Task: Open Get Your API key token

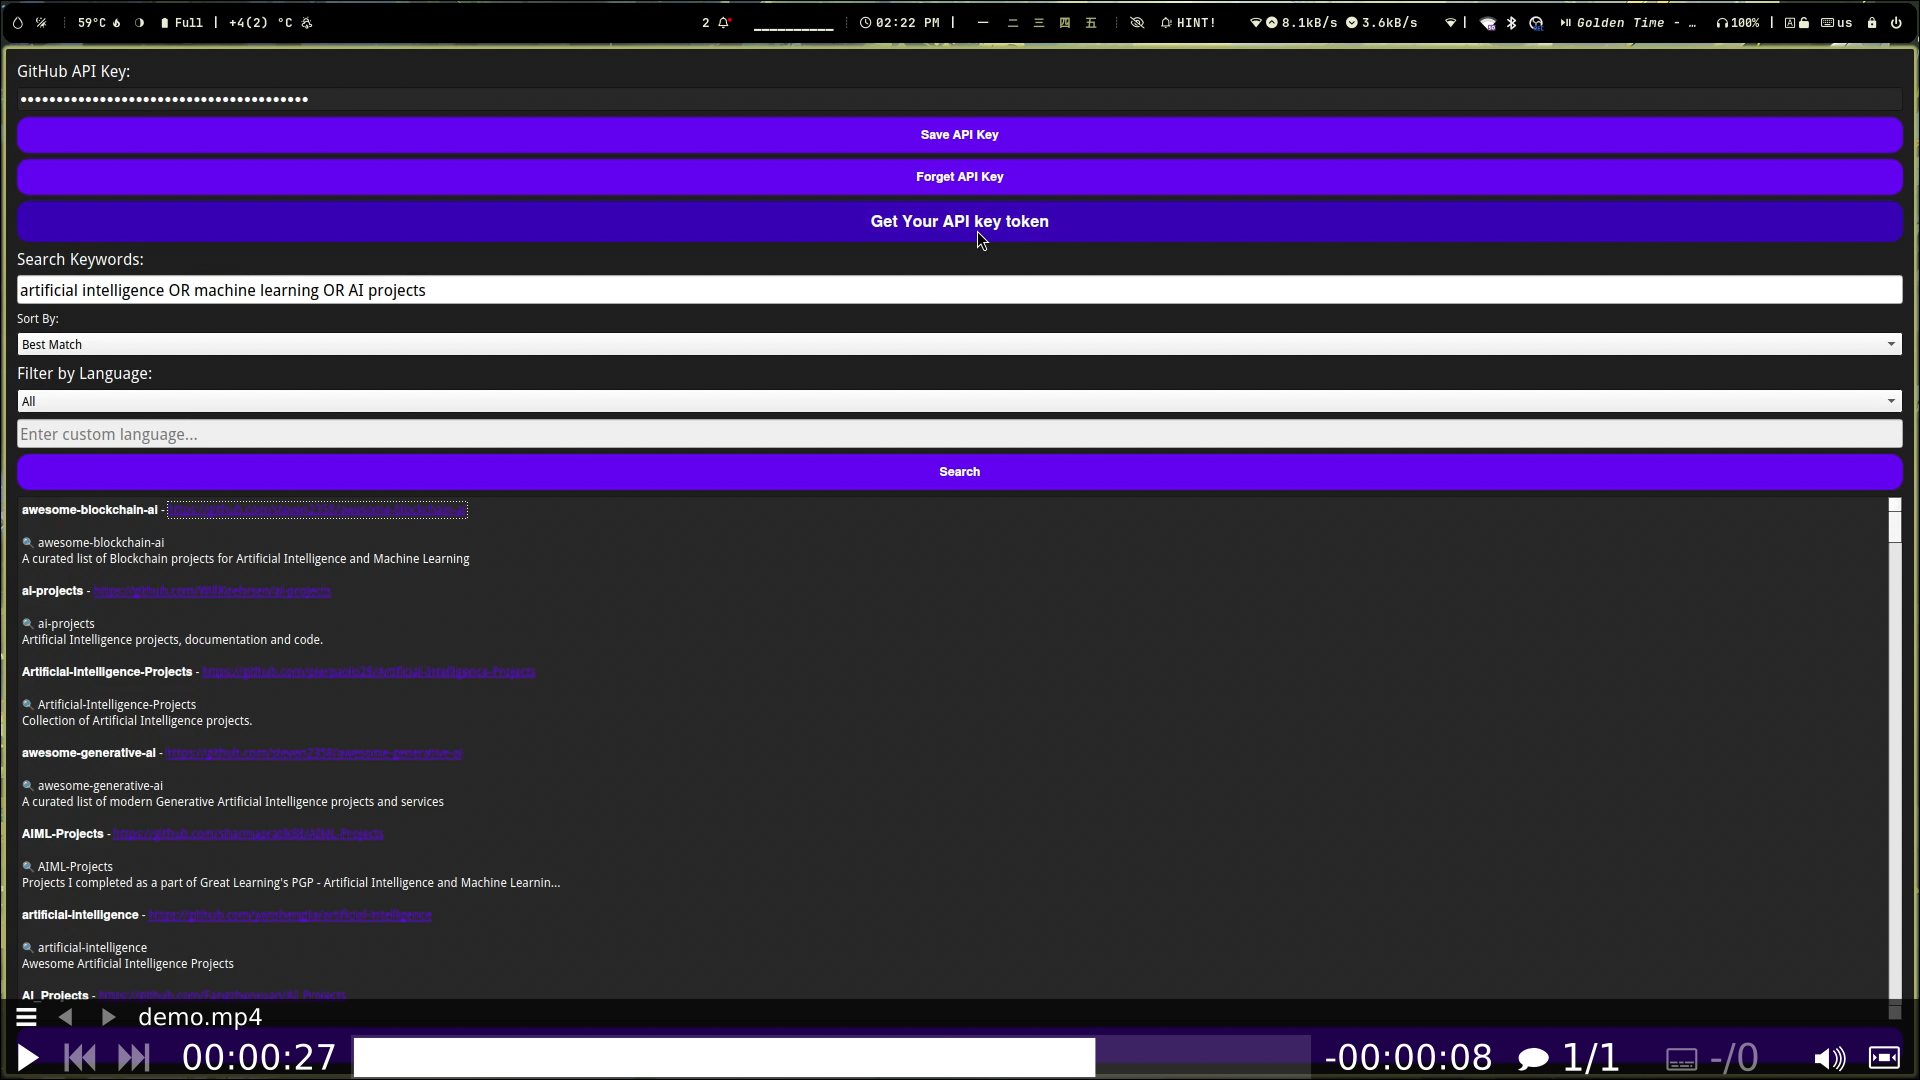Action: click(959, 221)
